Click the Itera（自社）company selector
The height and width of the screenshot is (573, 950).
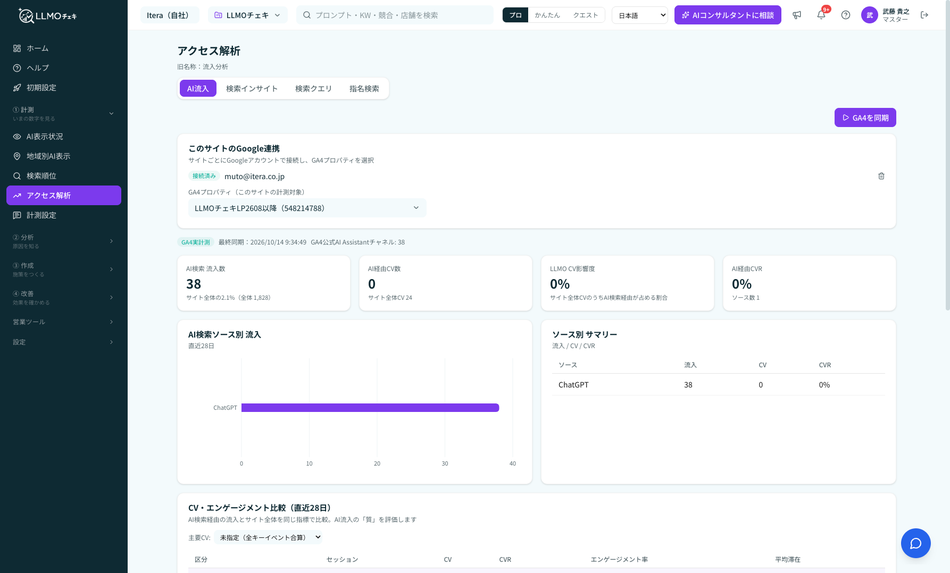point(169,15)
